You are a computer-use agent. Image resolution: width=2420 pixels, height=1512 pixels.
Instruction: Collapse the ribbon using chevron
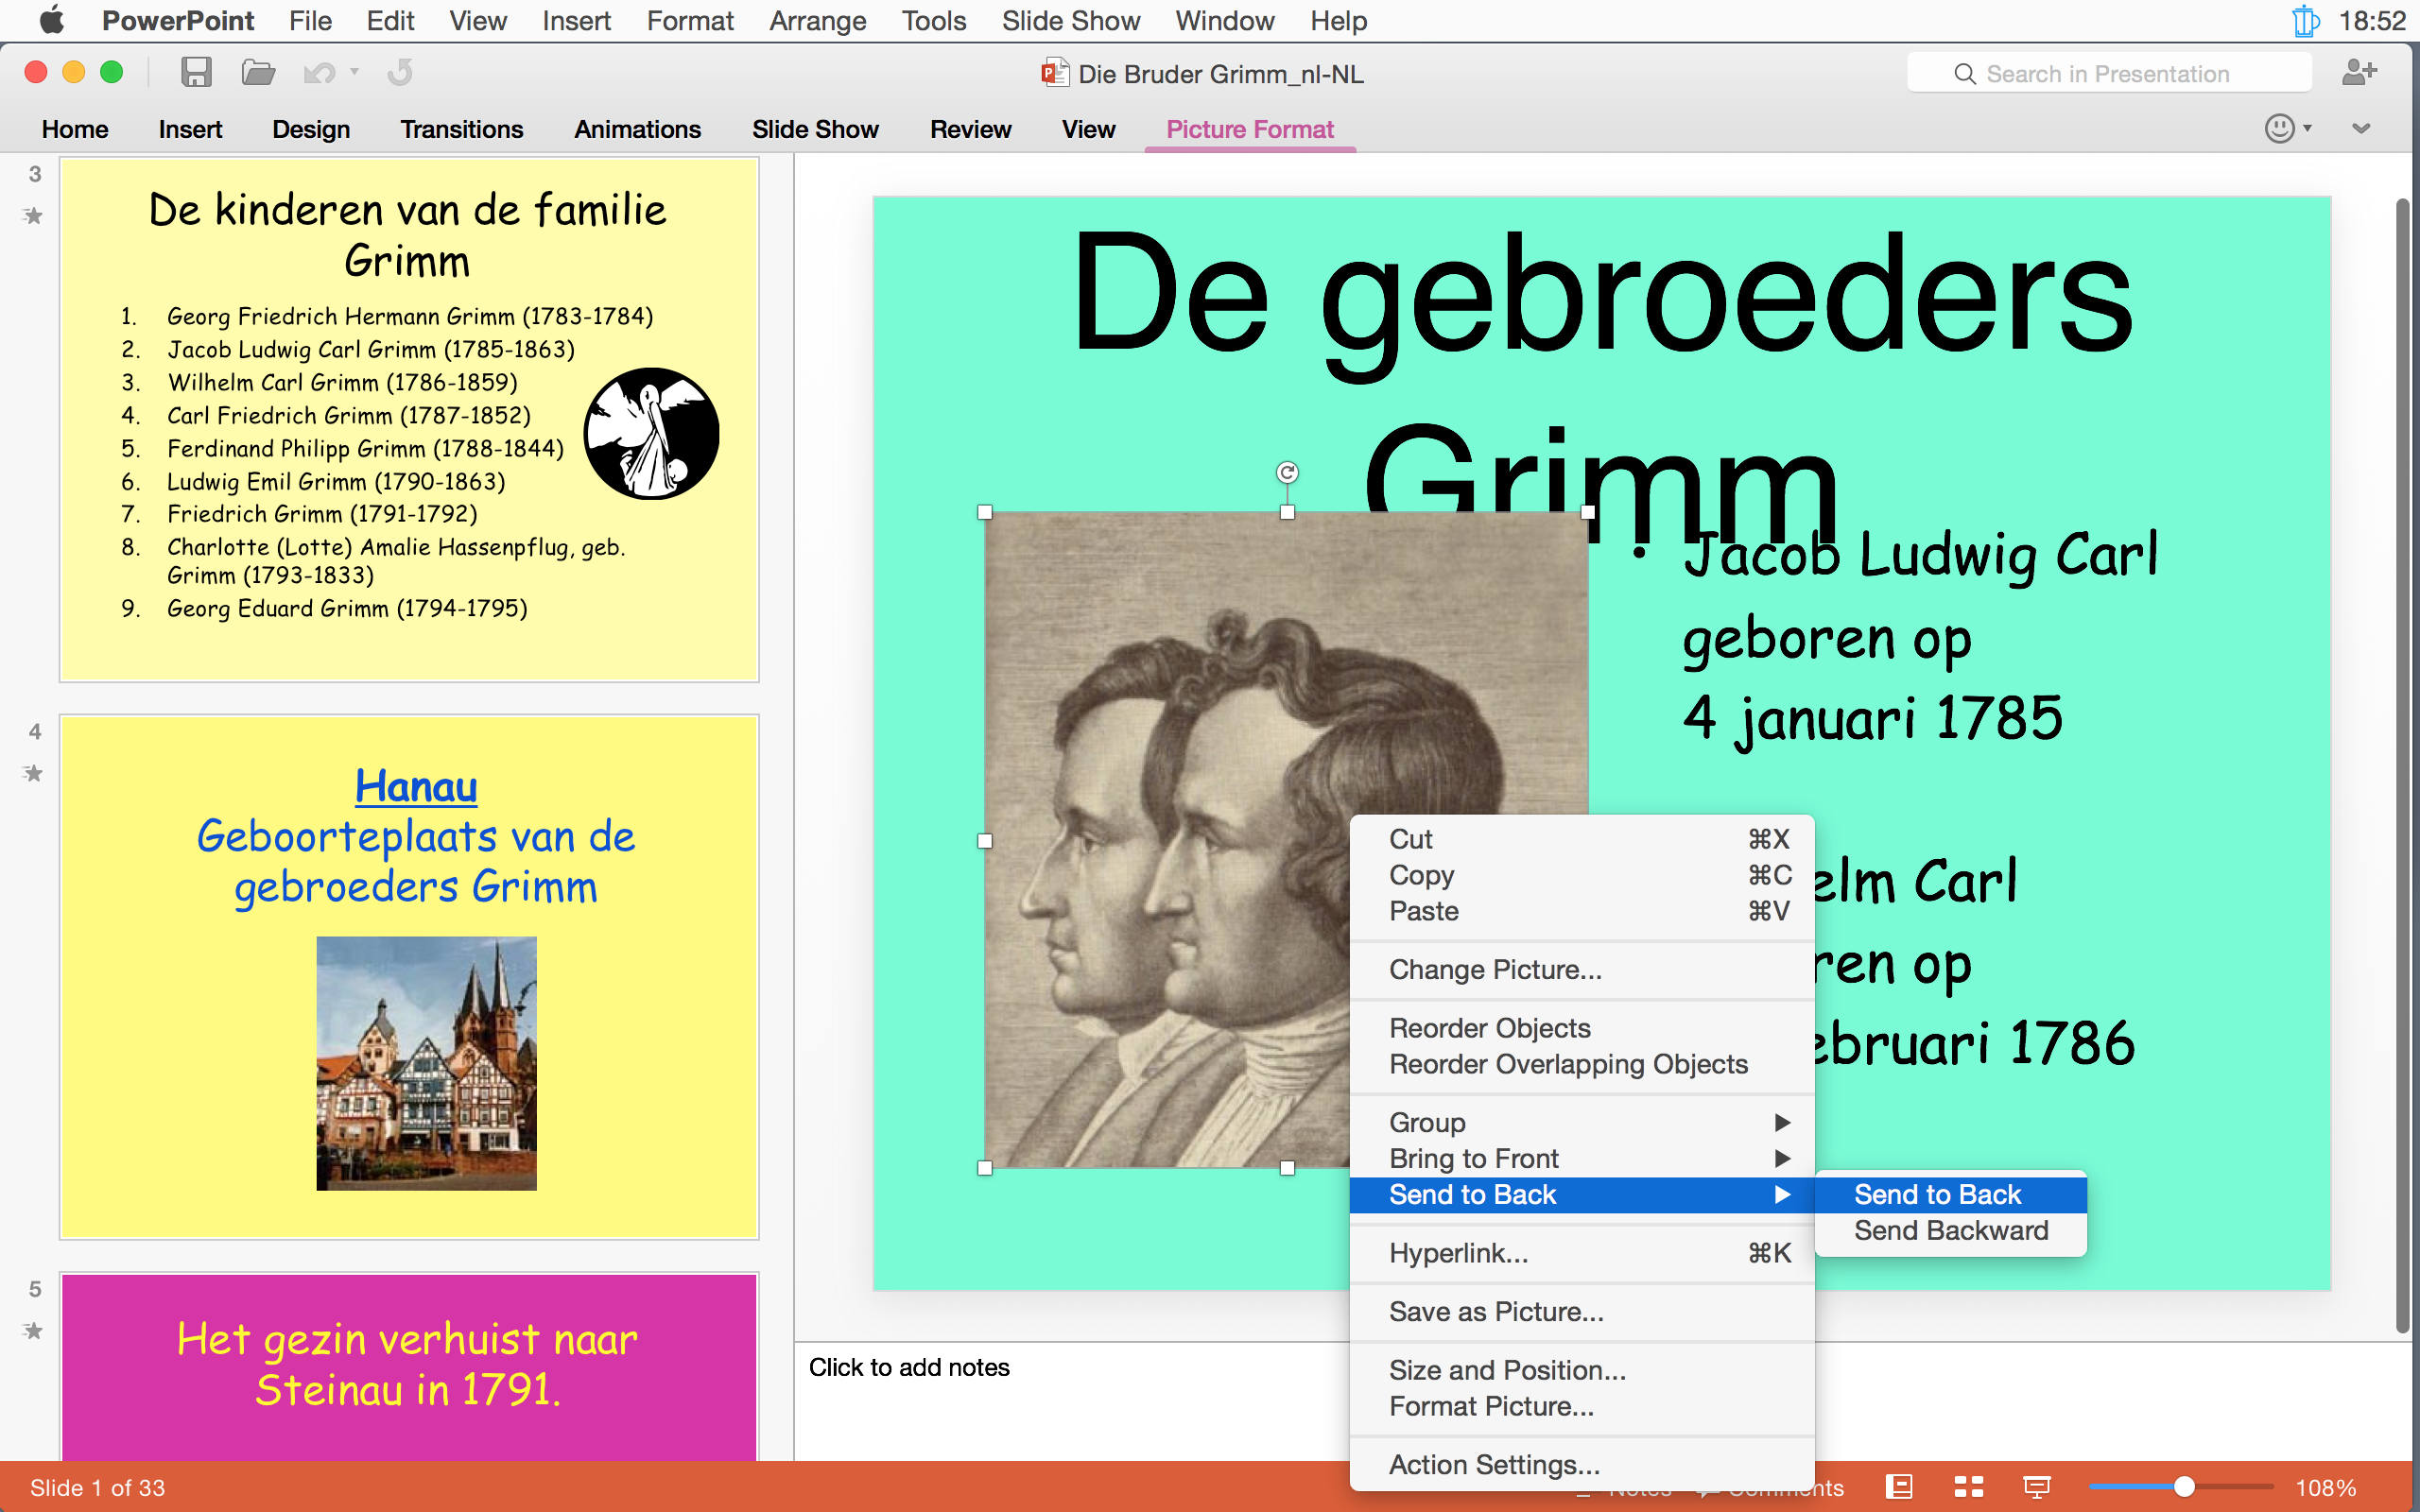coord(2361,128)
